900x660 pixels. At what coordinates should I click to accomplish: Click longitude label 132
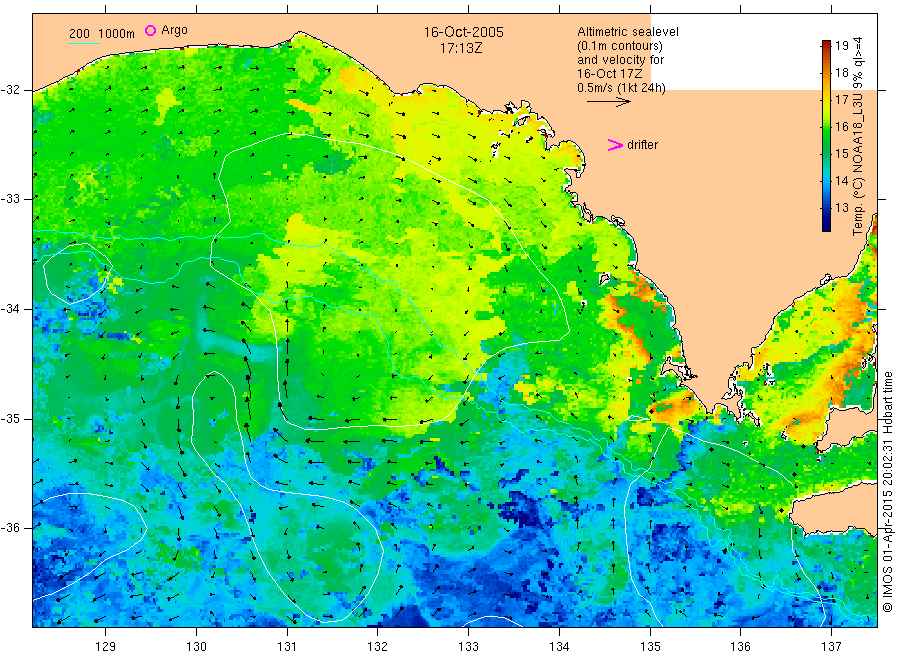tap(378, 647)
